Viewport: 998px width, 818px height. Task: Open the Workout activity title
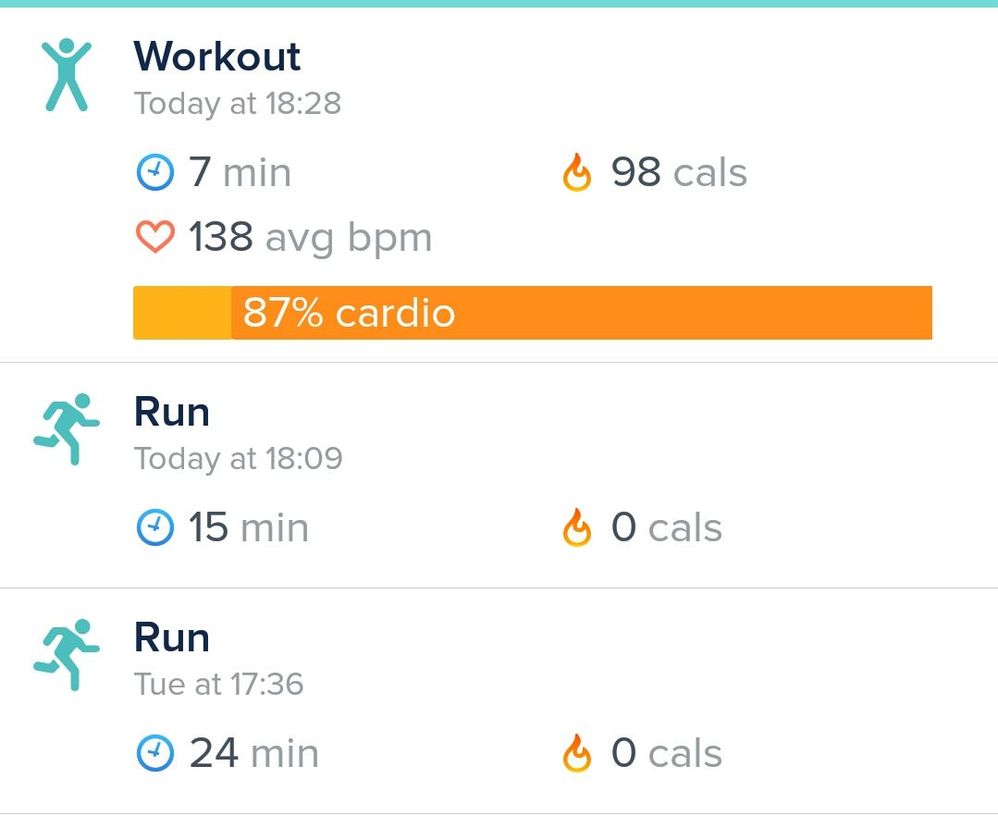(217, 56)
